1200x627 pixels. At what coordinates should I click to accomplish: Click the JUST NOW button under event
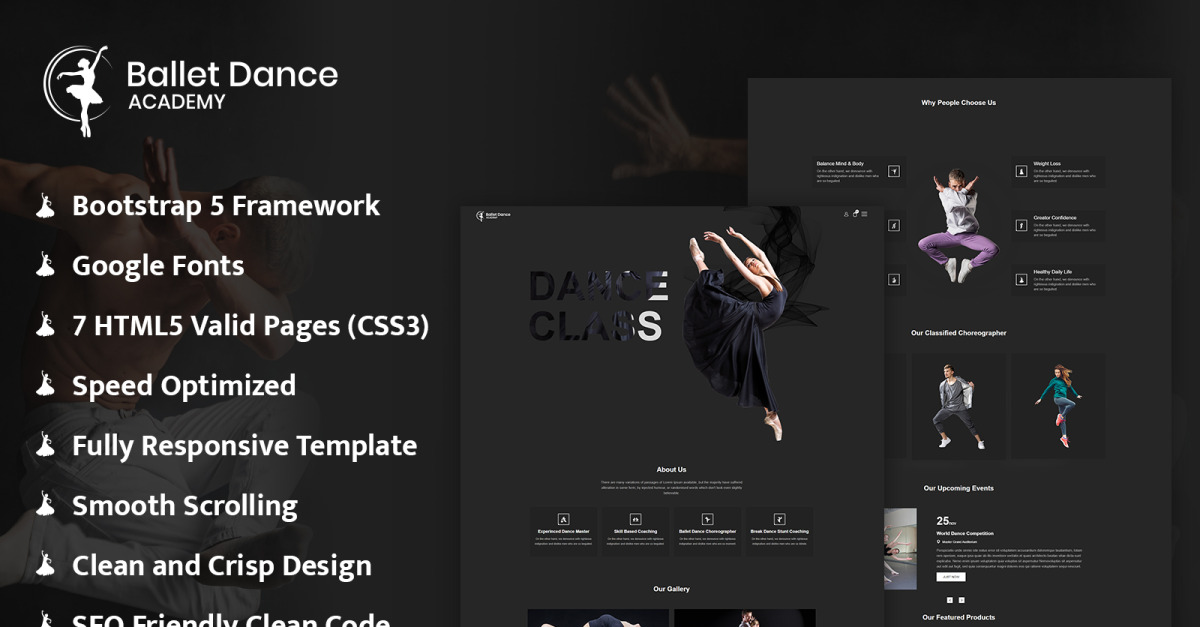[x=951, y=577]
